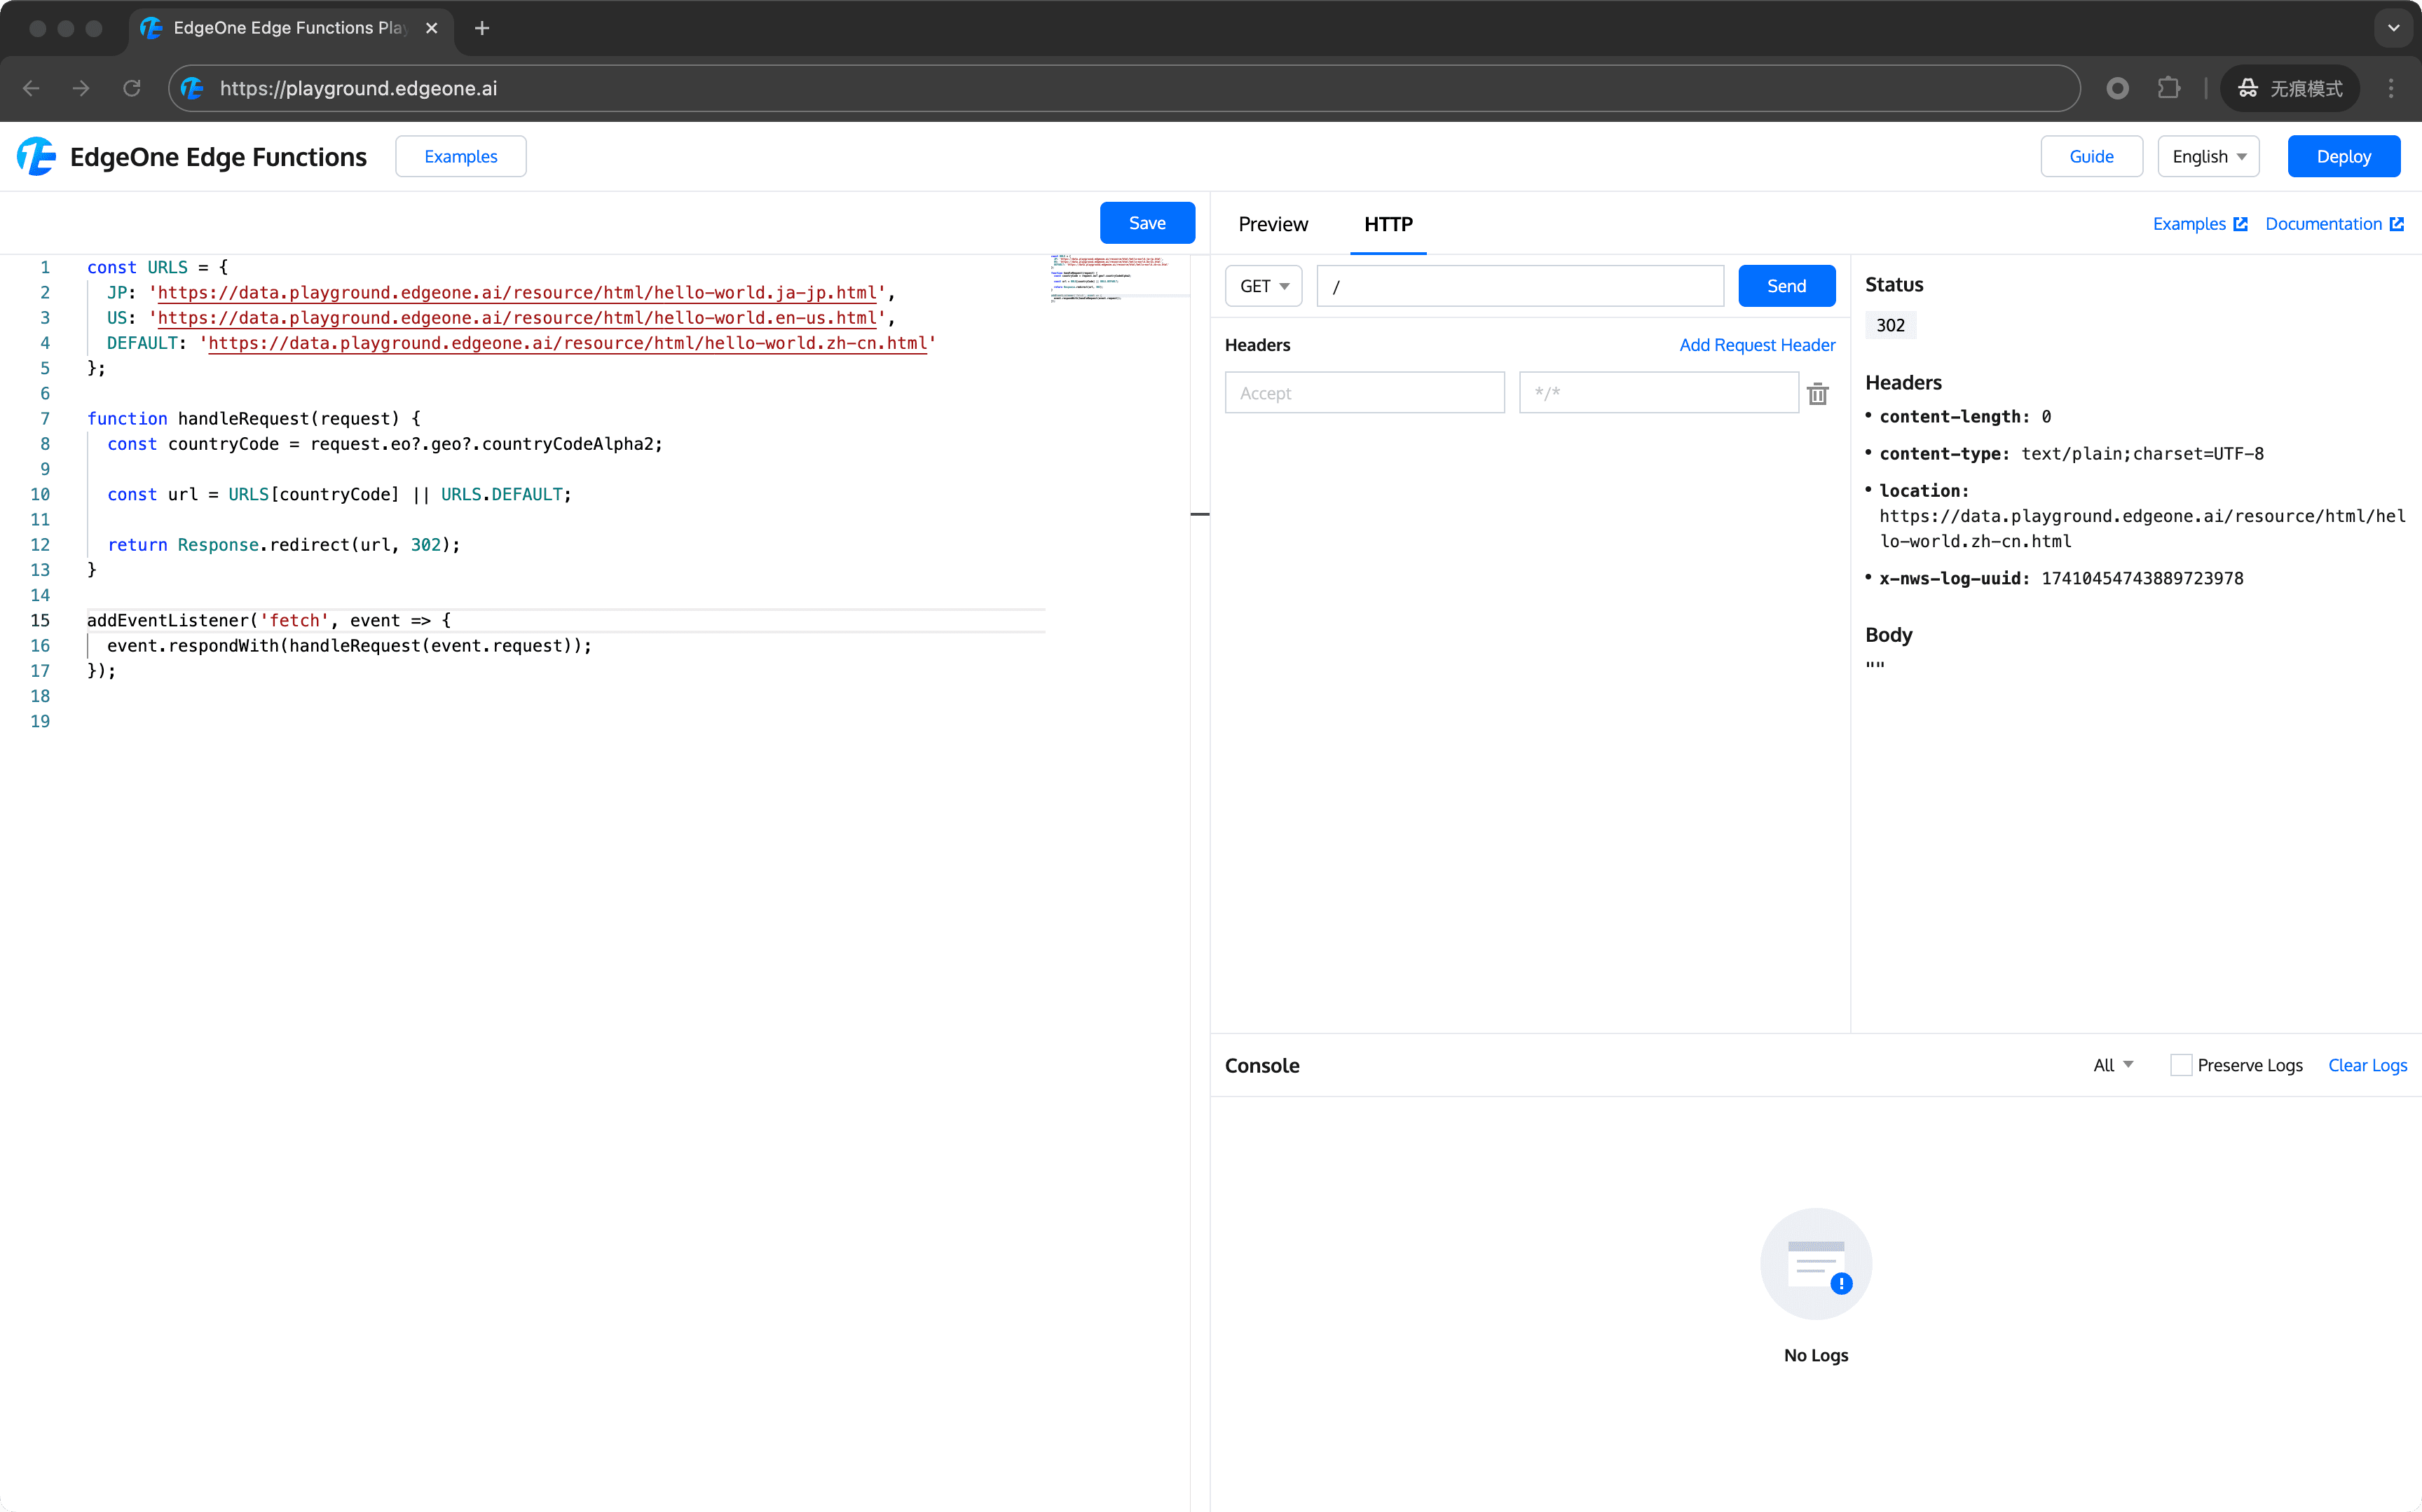
Task: Click the browser back arrow
Action: 31,88
